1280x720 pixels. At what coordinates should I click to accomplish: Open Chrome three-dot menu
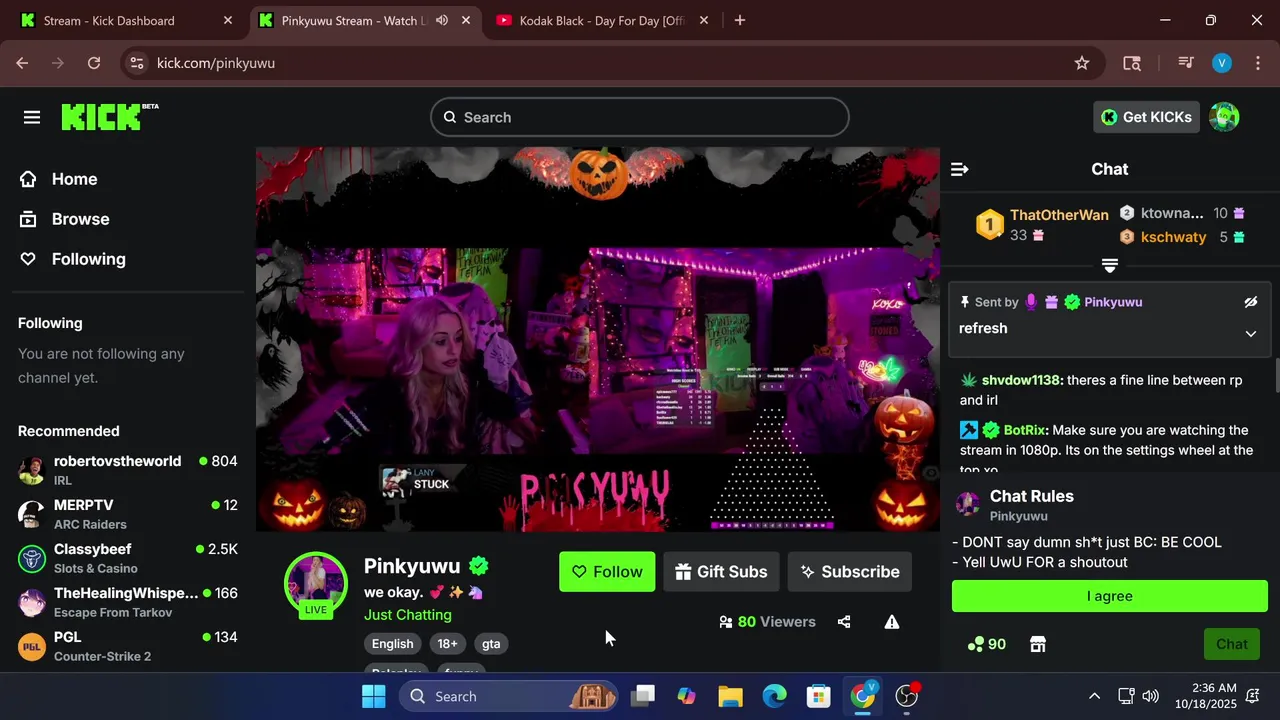1257,63
